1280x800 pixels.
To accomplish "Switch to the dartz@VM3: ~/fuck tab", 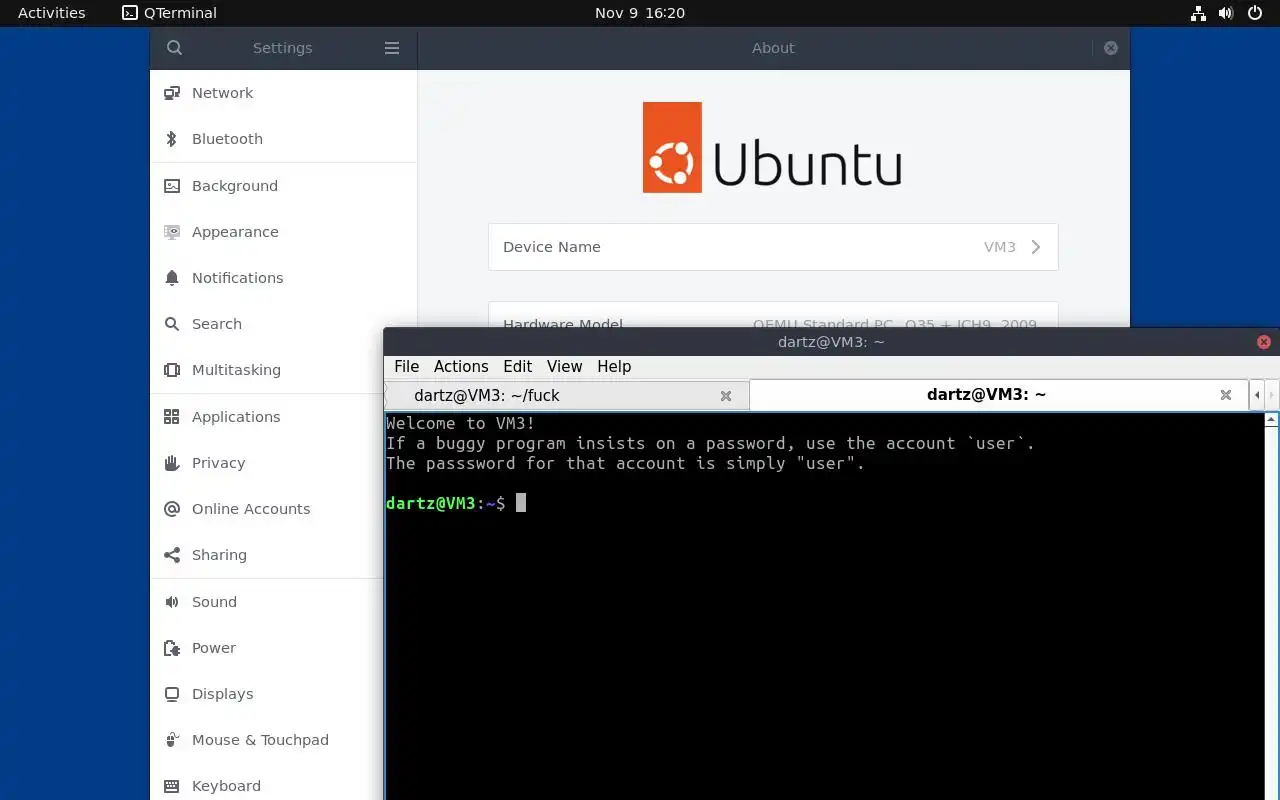I will point(568,396).
